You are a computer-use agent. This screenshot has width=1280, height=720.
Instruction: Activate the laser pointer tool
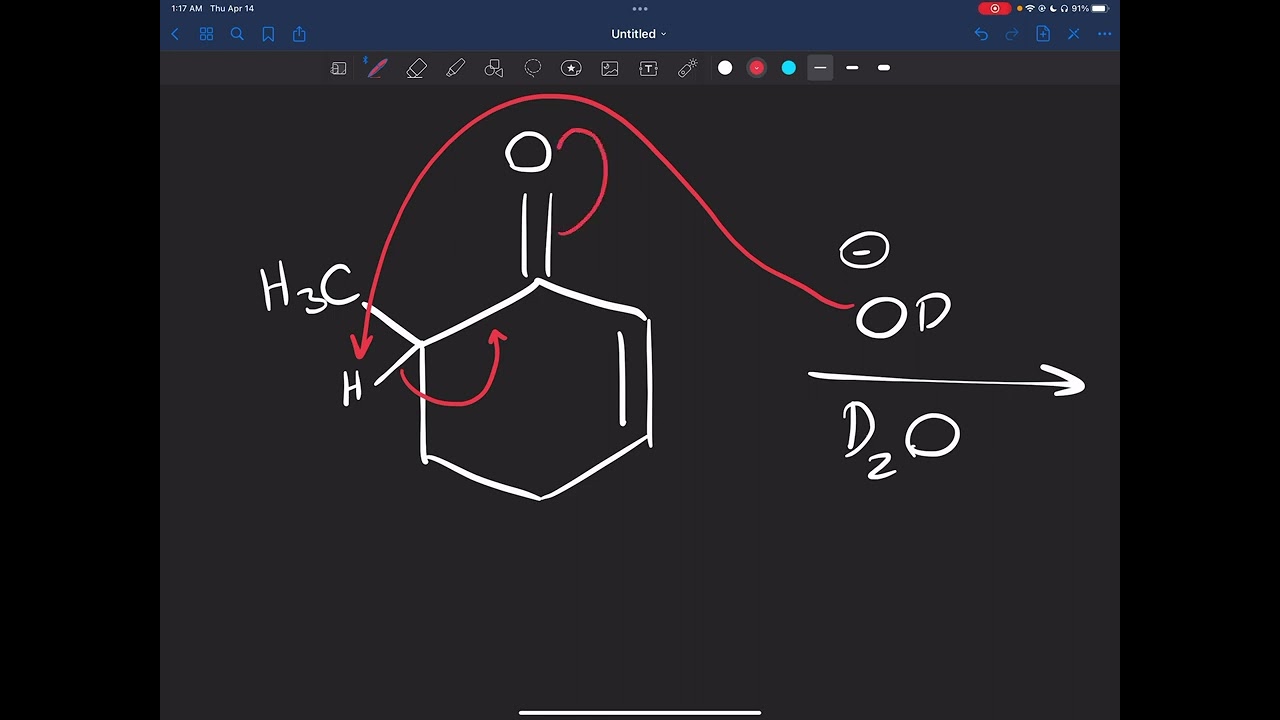coord(687,68)
